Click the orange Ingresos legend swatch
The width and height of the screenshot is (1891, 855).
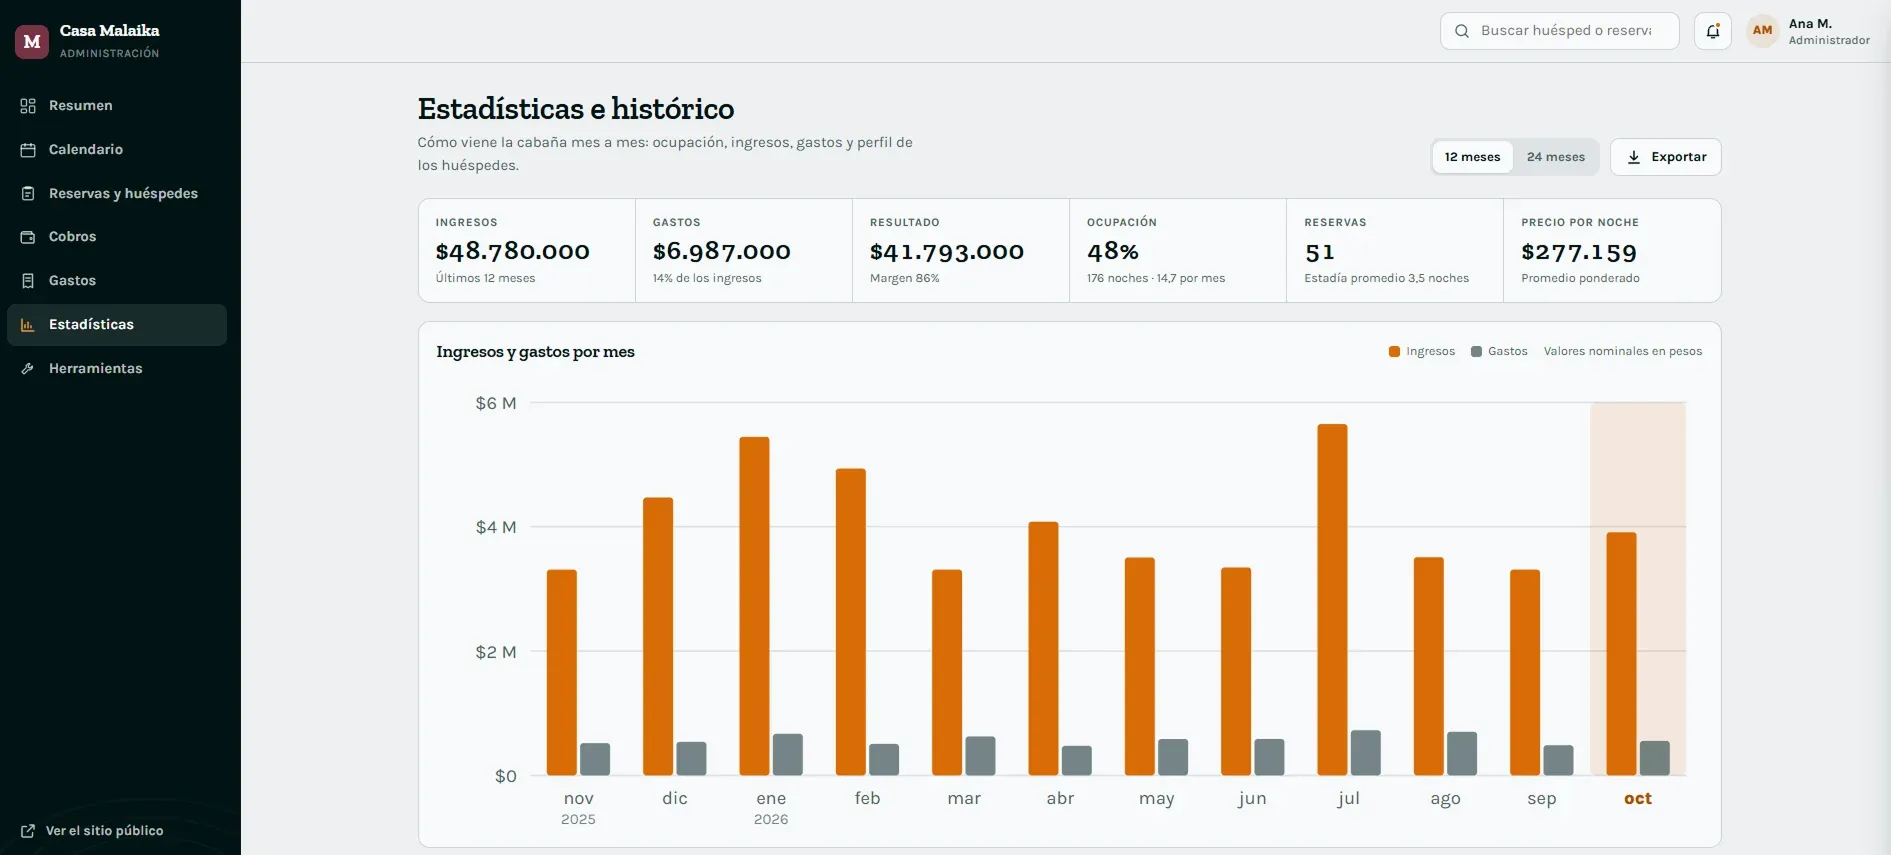click(x=1394, y=352)
